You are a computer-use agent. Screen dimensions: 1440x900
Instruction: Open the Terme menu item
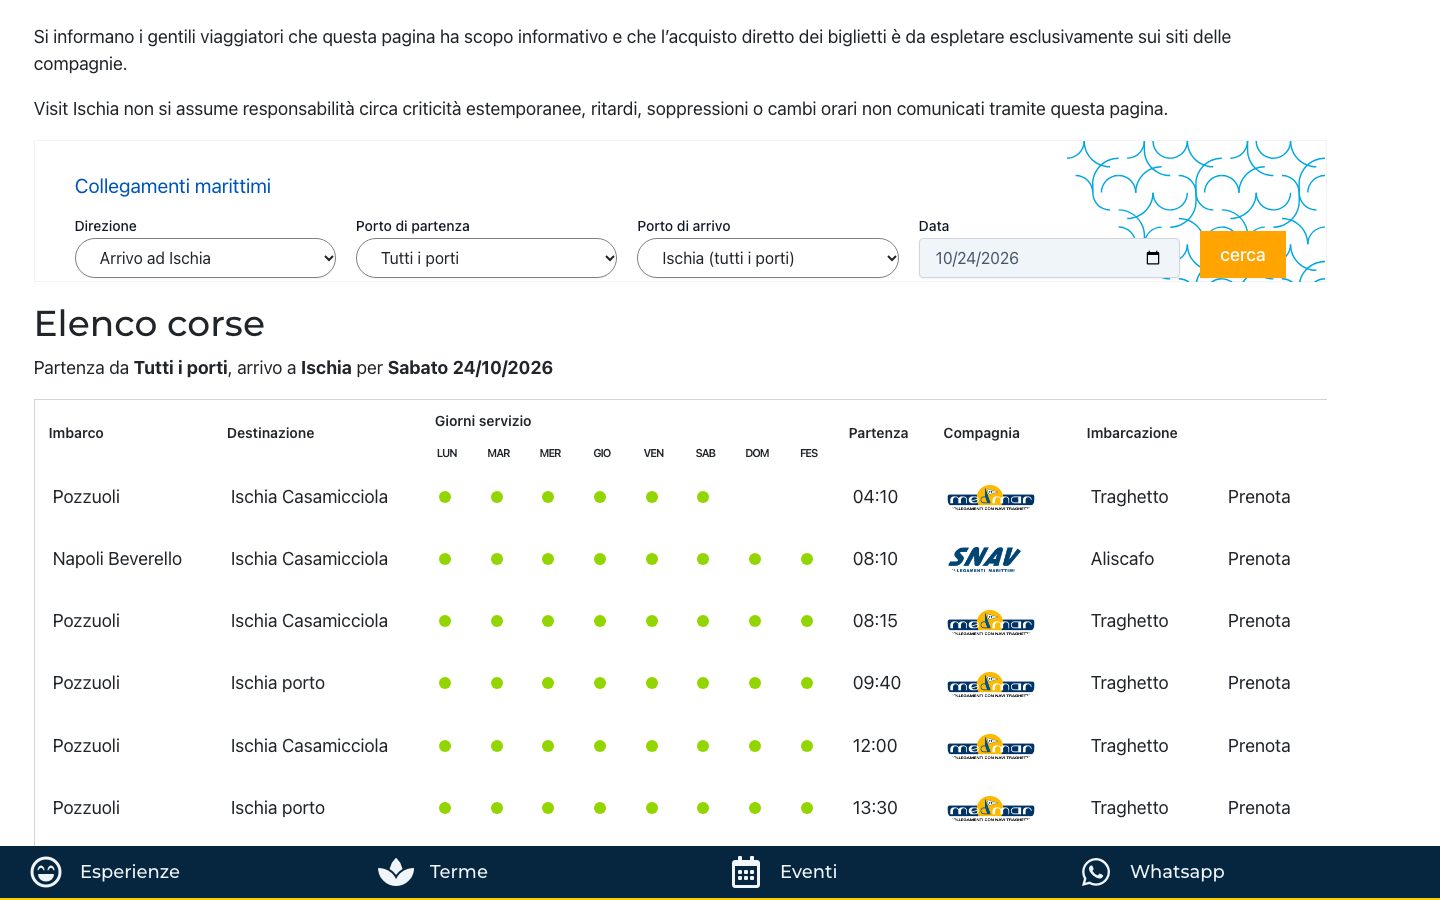tap(459, 872)
